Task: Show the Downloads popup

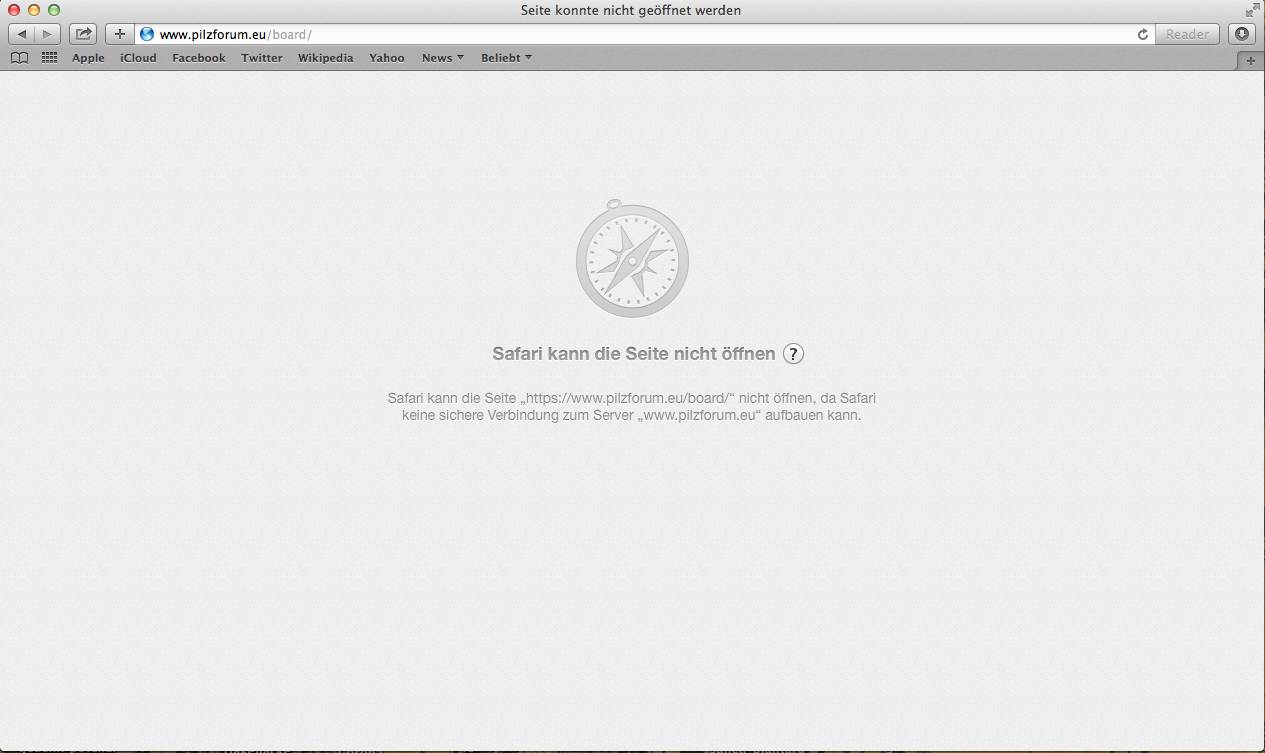Action: pos(1241,34)
